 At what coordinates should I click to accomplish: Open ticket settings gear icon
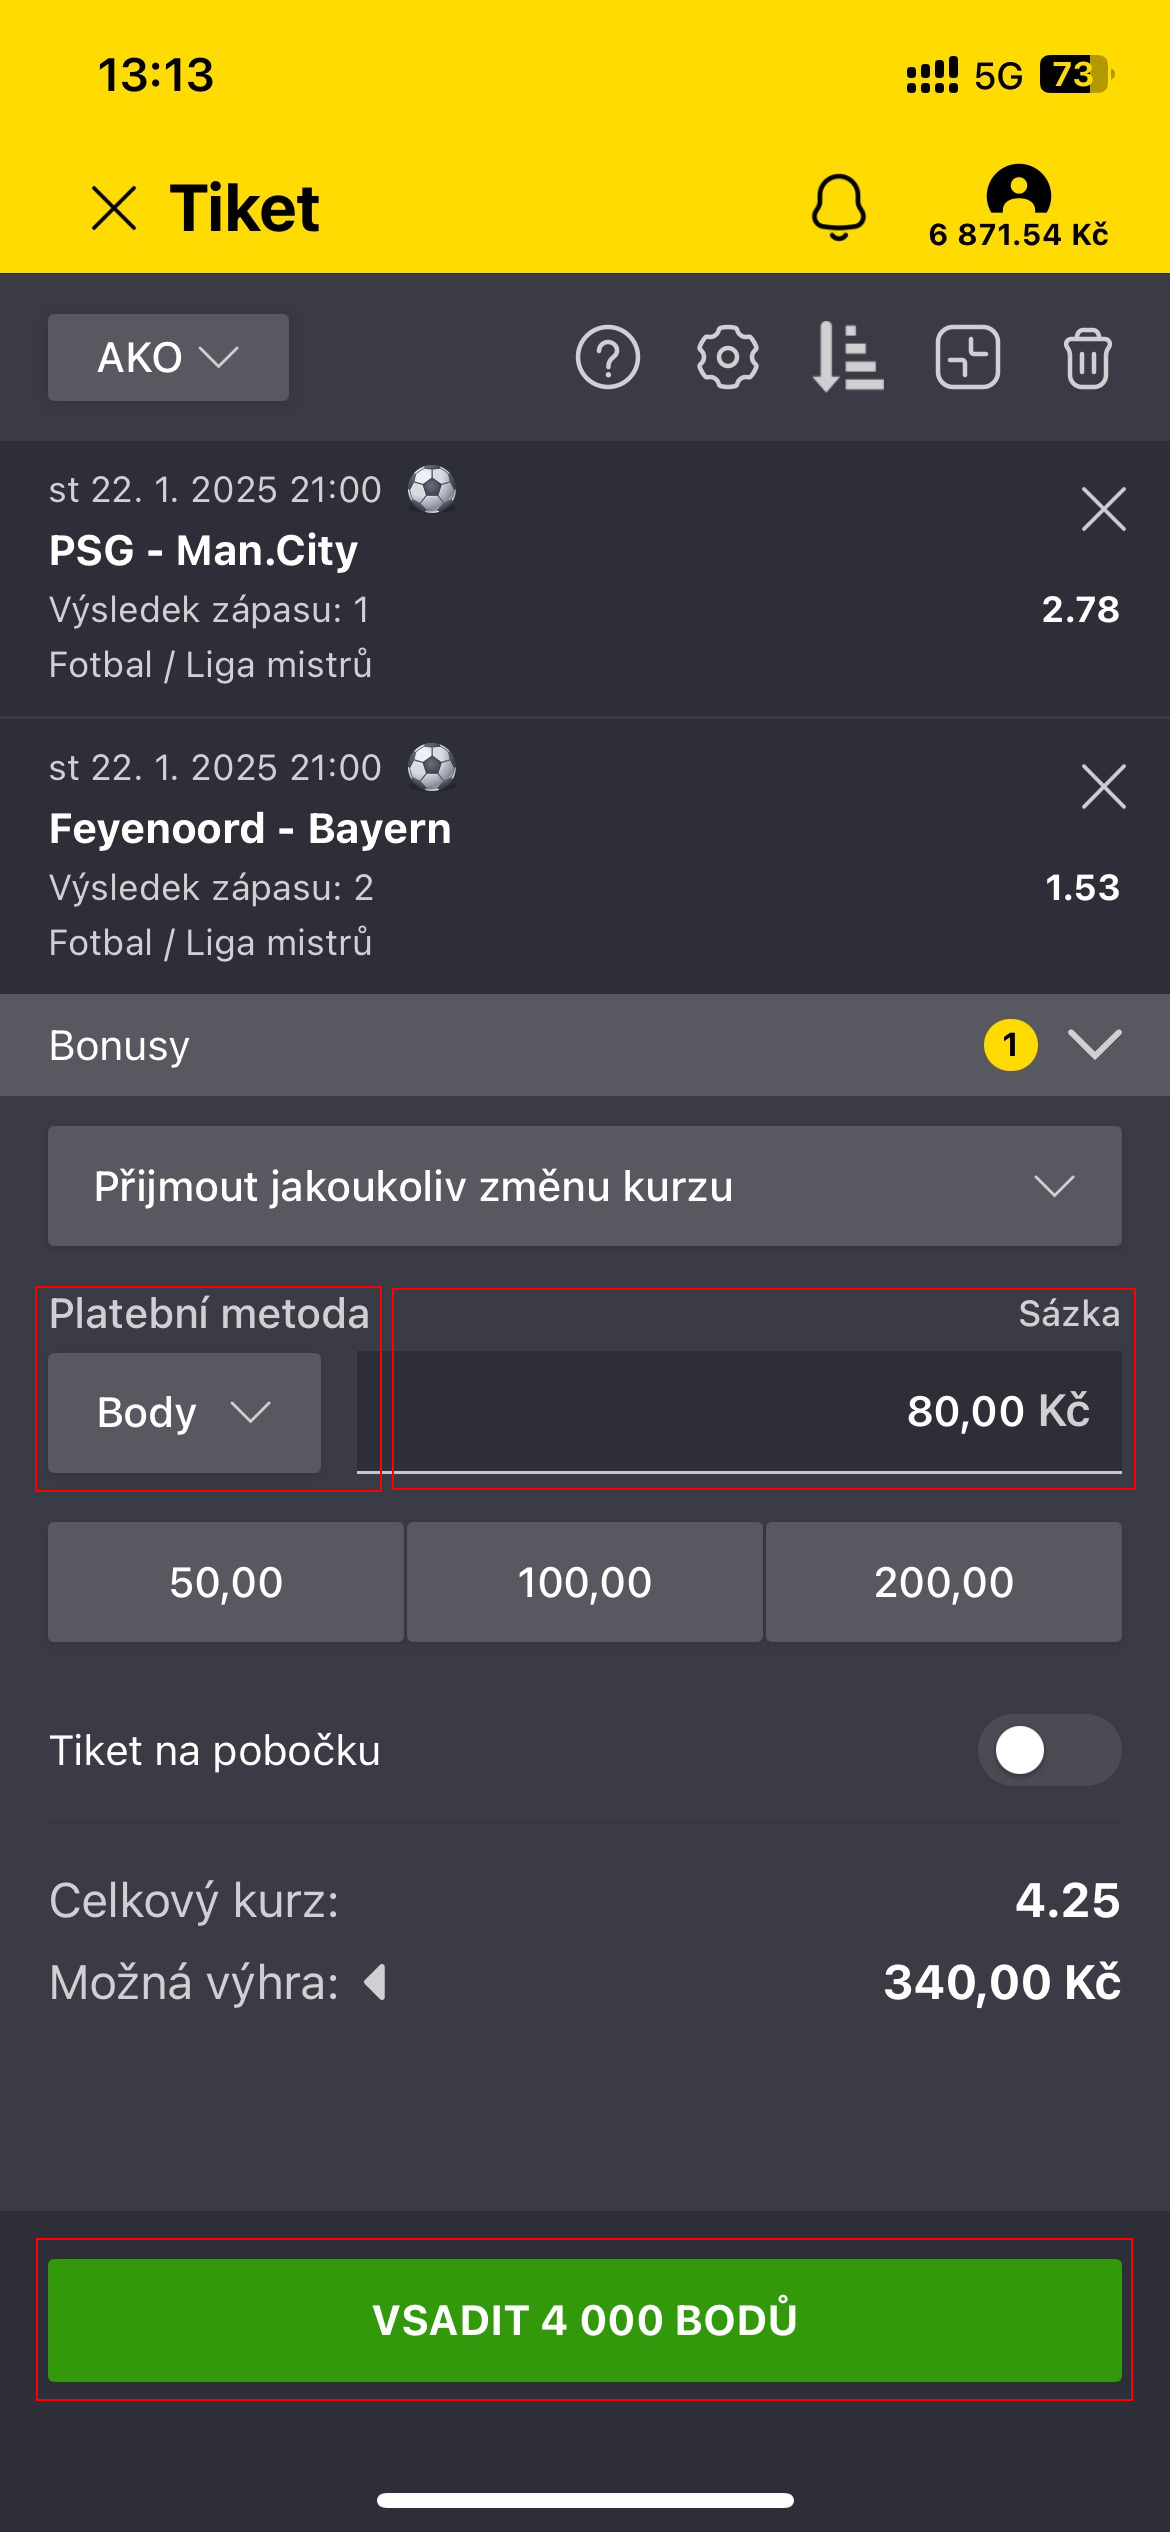[728, 357]
